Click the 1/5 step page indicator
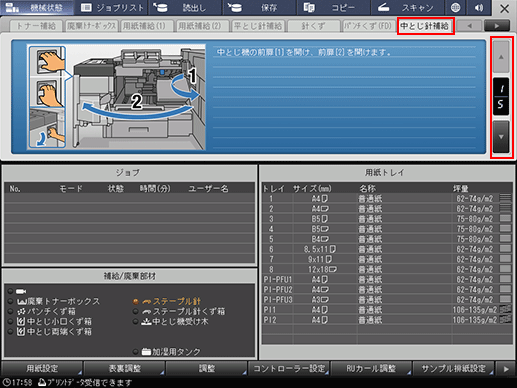The height and width of the screenshot is (388, 517). tap(501, 97)
